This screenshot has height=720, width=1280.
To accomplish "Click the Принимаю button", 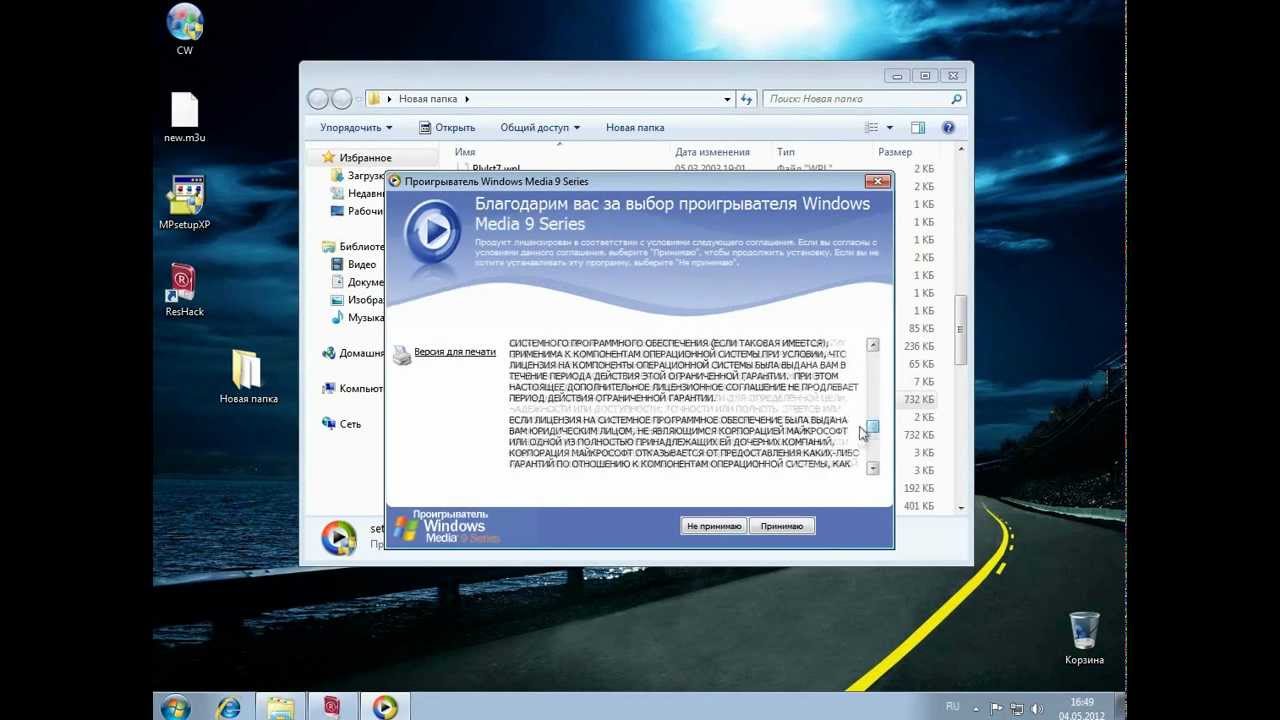I will tap(781, 526).
